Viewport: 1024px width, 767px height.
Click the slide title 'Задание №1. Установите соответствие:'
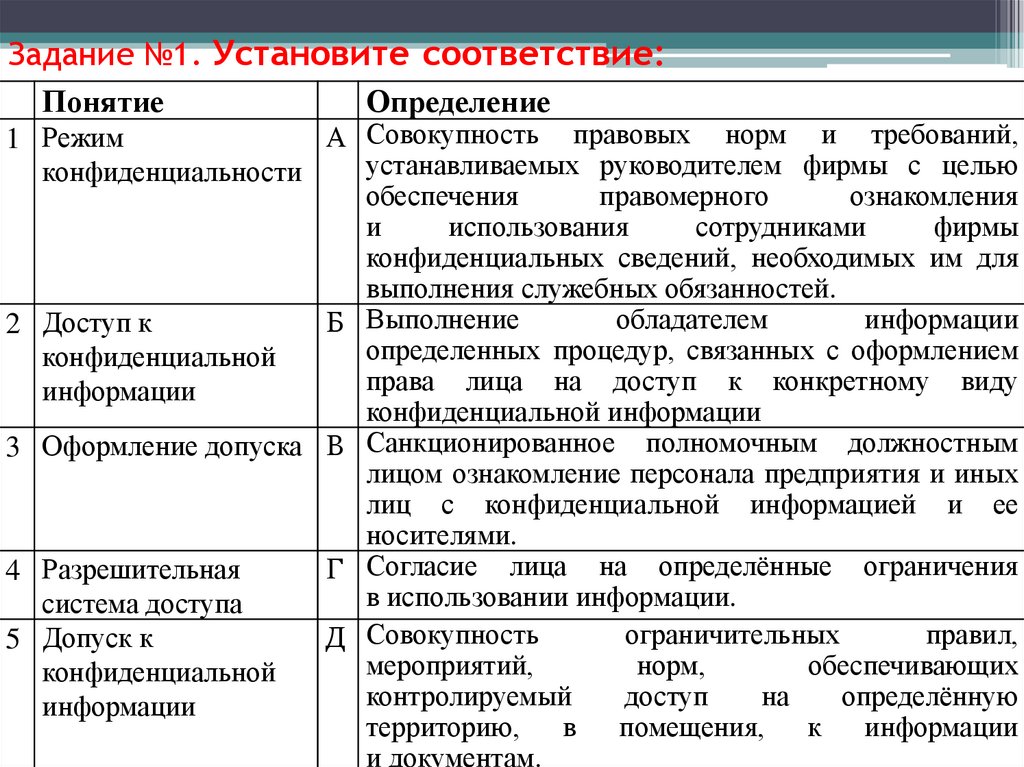click(x=336, y=54)
